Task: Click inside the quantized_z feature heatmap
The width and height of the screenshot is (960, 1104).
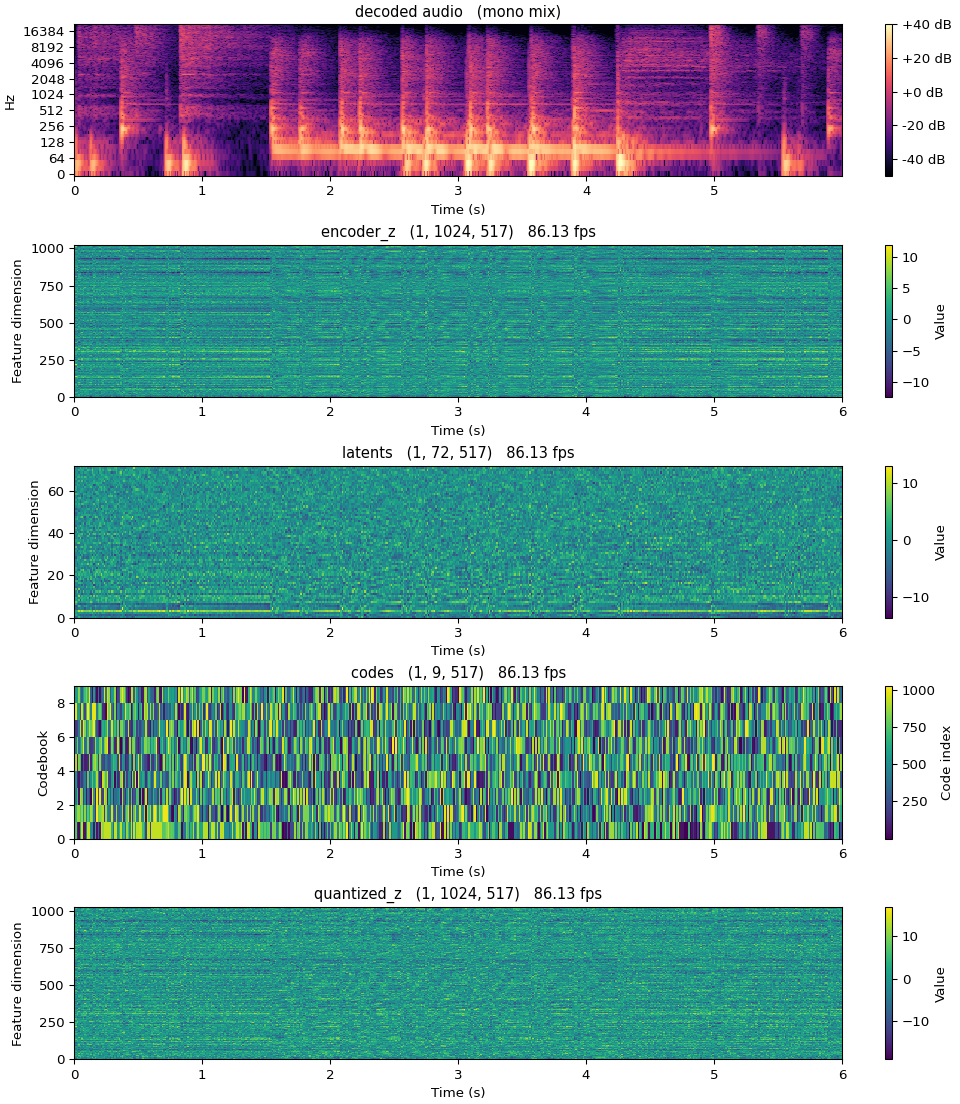Action: tap(459, 984)
